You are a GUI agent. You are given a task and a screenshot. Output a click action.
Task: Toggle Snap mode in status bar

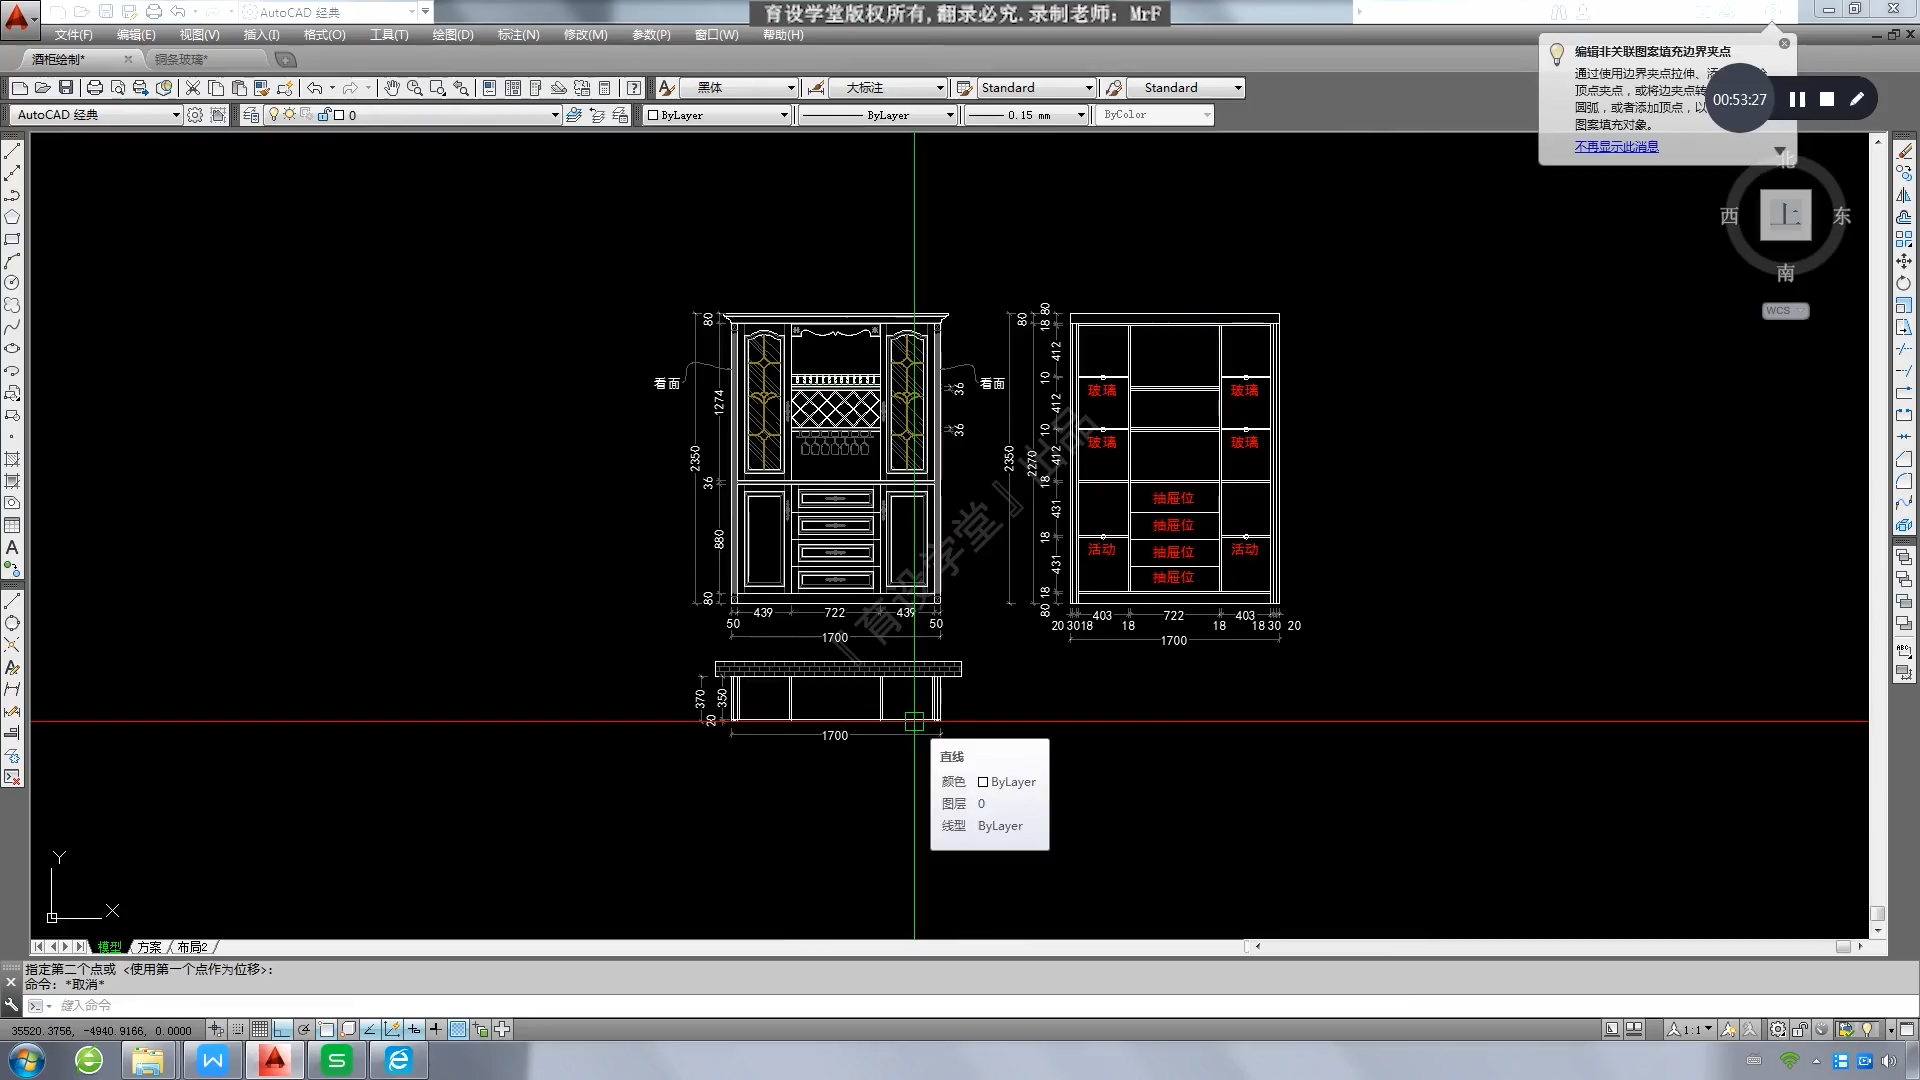pyautogui.click(x=238, y=1029)
